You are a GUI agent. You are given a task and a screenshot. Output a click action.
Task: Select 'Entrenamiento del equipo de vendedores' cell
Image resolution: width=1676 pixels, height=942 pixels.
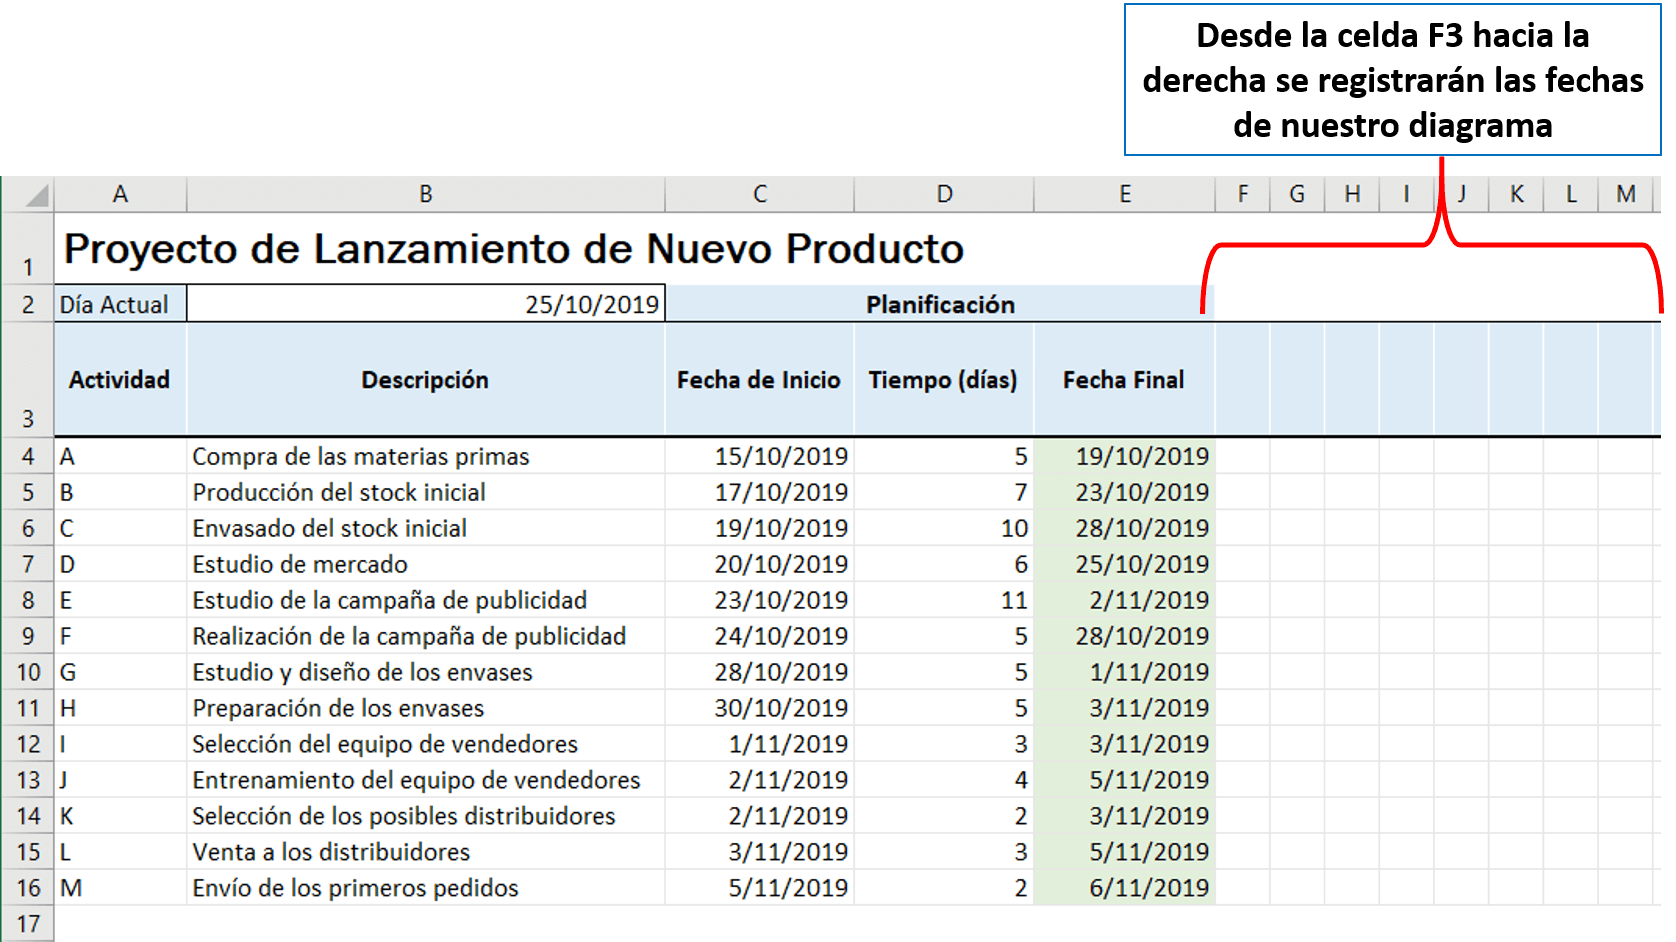pyautogui.click(x=426, y=780)
